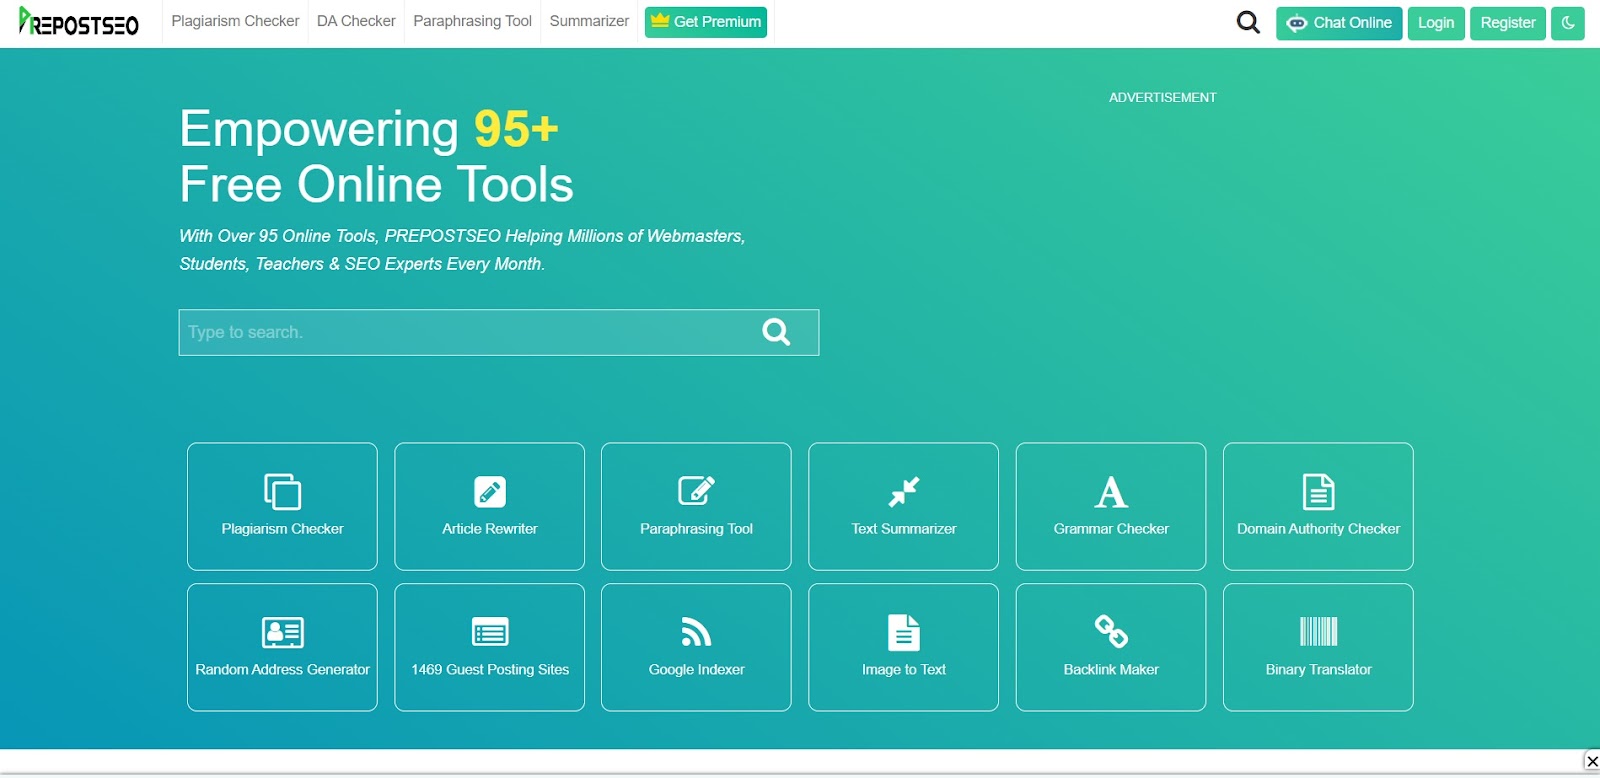Image resolution: width=1600 pixels, height=778 pixels.
Task: Open the Binary Translator card label
Action: point(1318,670)
